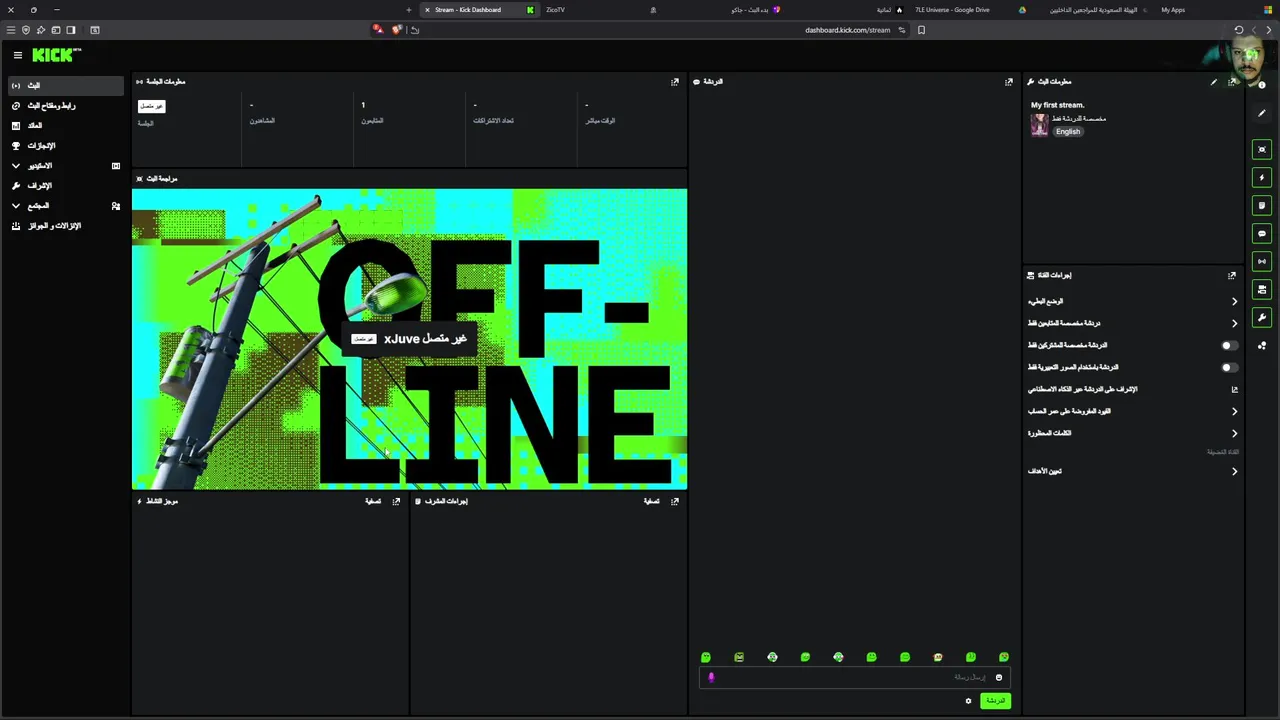
Task: Expand account age restrictions row
Action: point(1133,411)
